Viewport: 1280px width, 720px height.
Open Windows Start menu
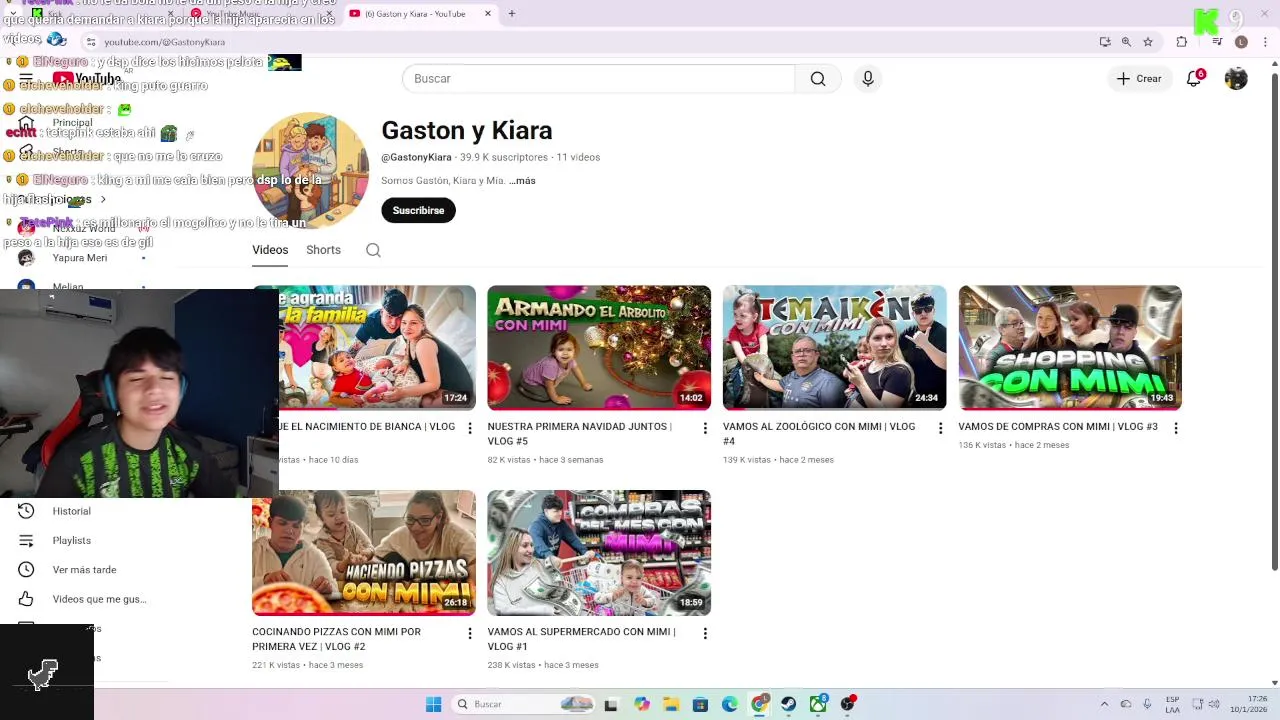coord(433,705)
